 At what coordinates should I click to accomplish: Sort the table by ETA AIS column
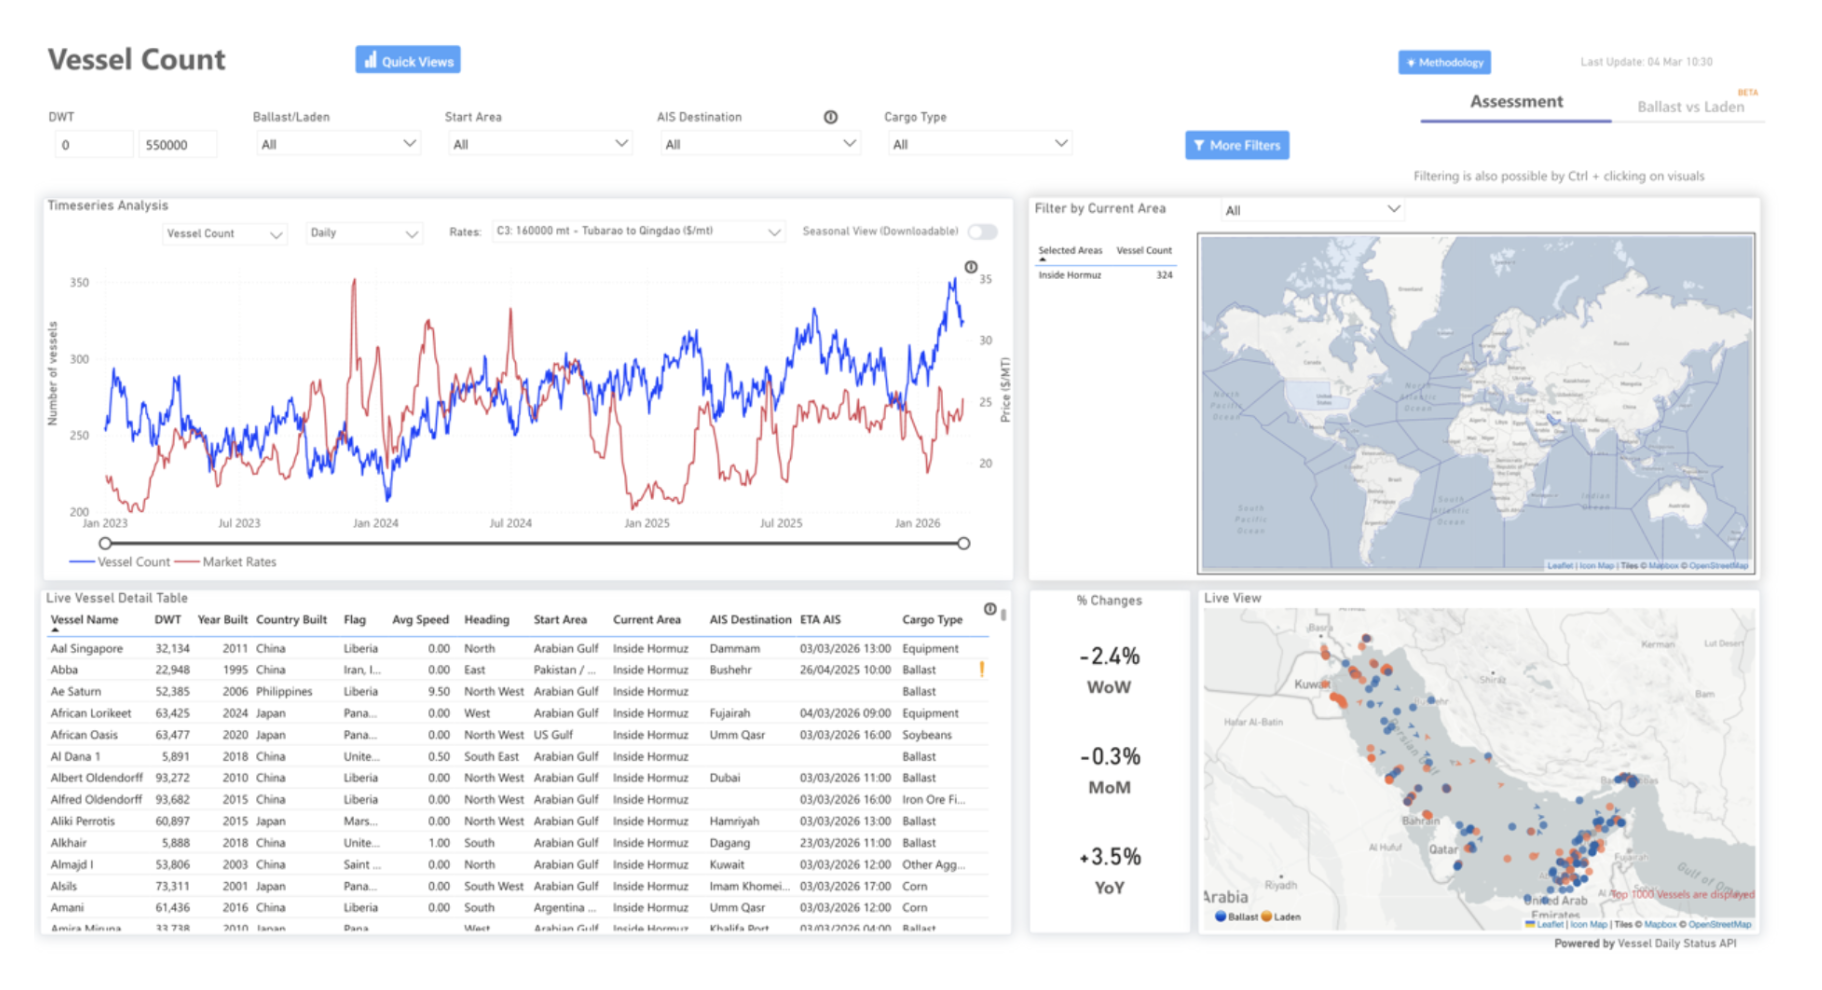(820, 620)
